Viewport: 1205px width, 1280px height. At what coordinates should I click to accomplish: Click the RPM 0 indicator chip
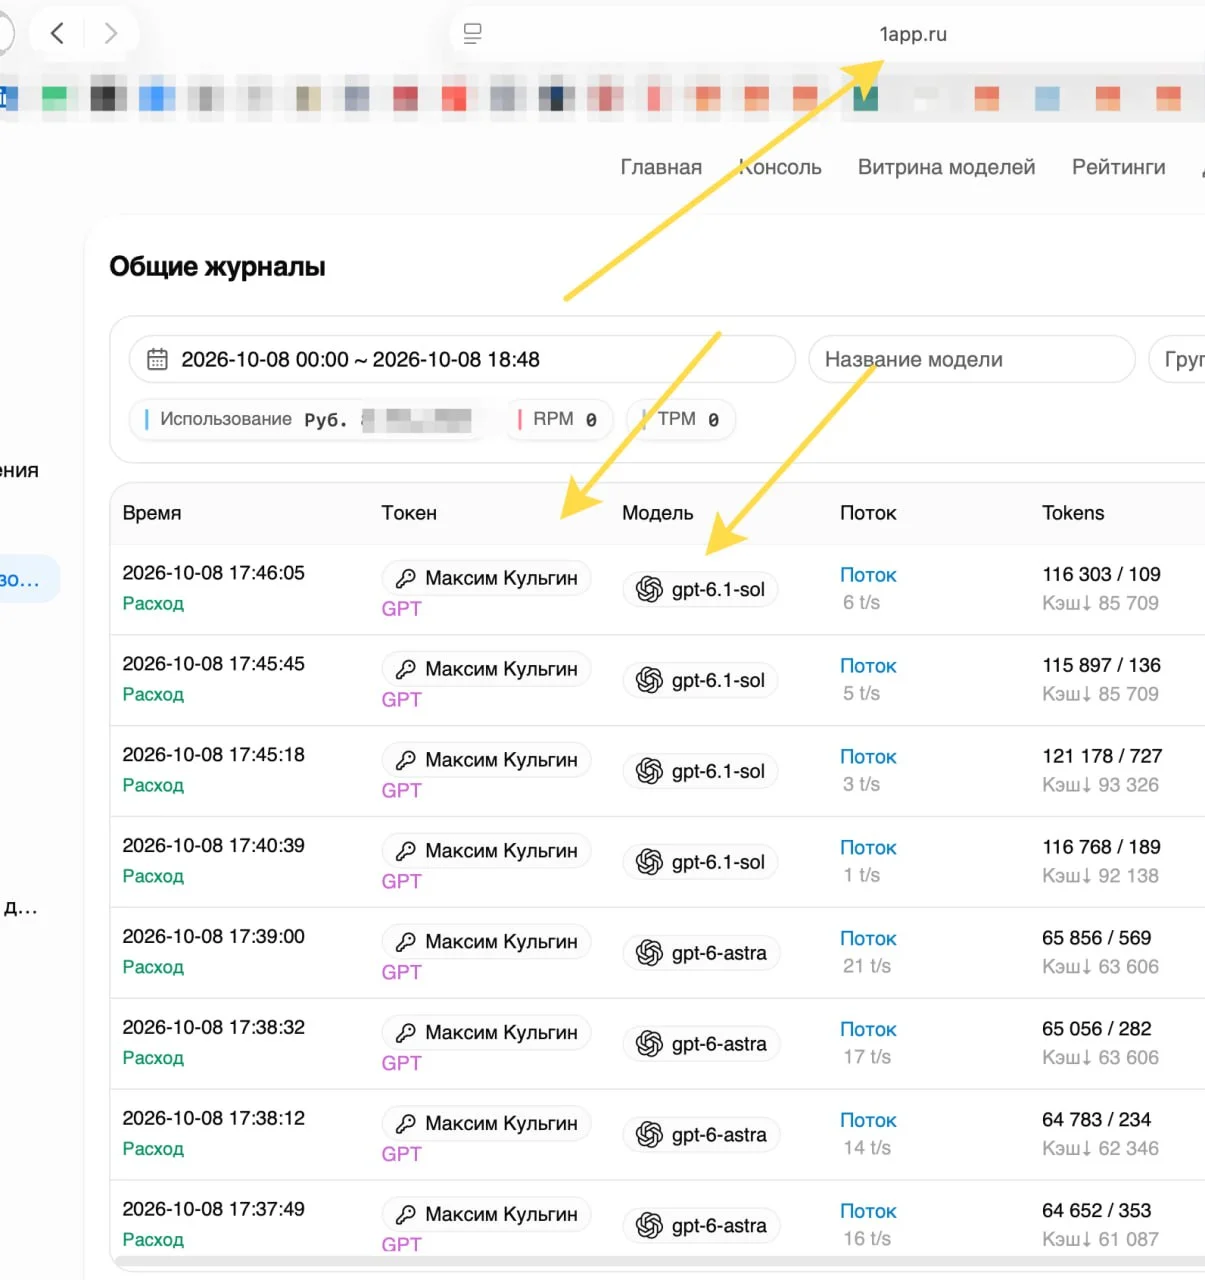tap(560, 419)
